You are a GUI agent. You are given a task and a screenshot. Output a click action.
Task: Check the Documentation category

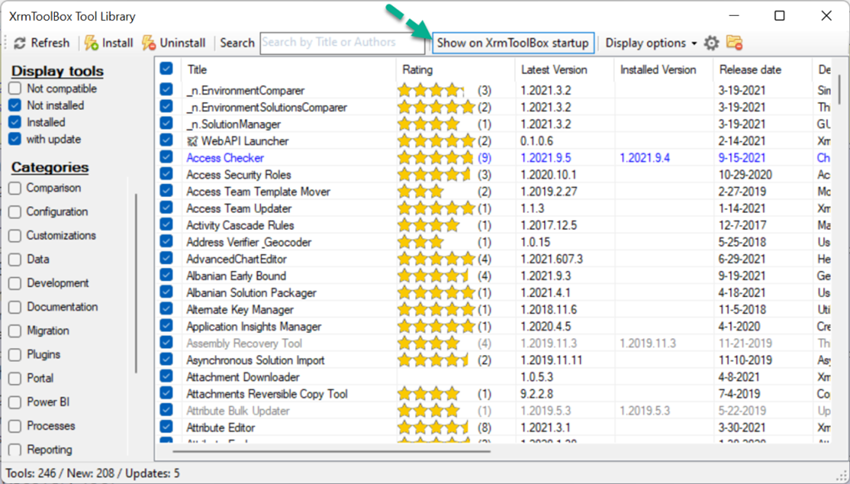(x=15, y=307)
